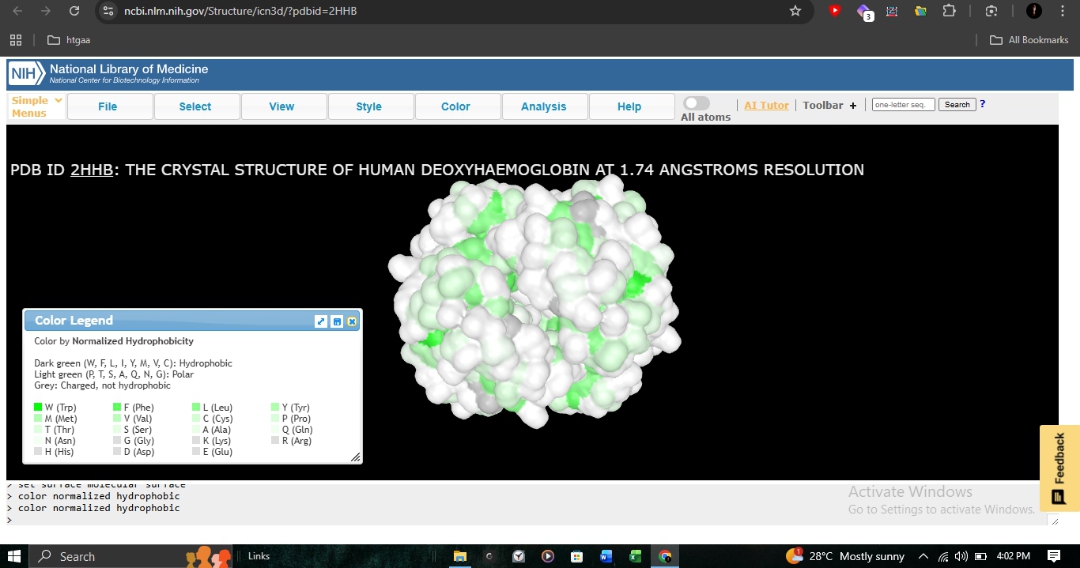
Task: Open the apps grid icon in bookmarks bar
Action: pos(16,40)
